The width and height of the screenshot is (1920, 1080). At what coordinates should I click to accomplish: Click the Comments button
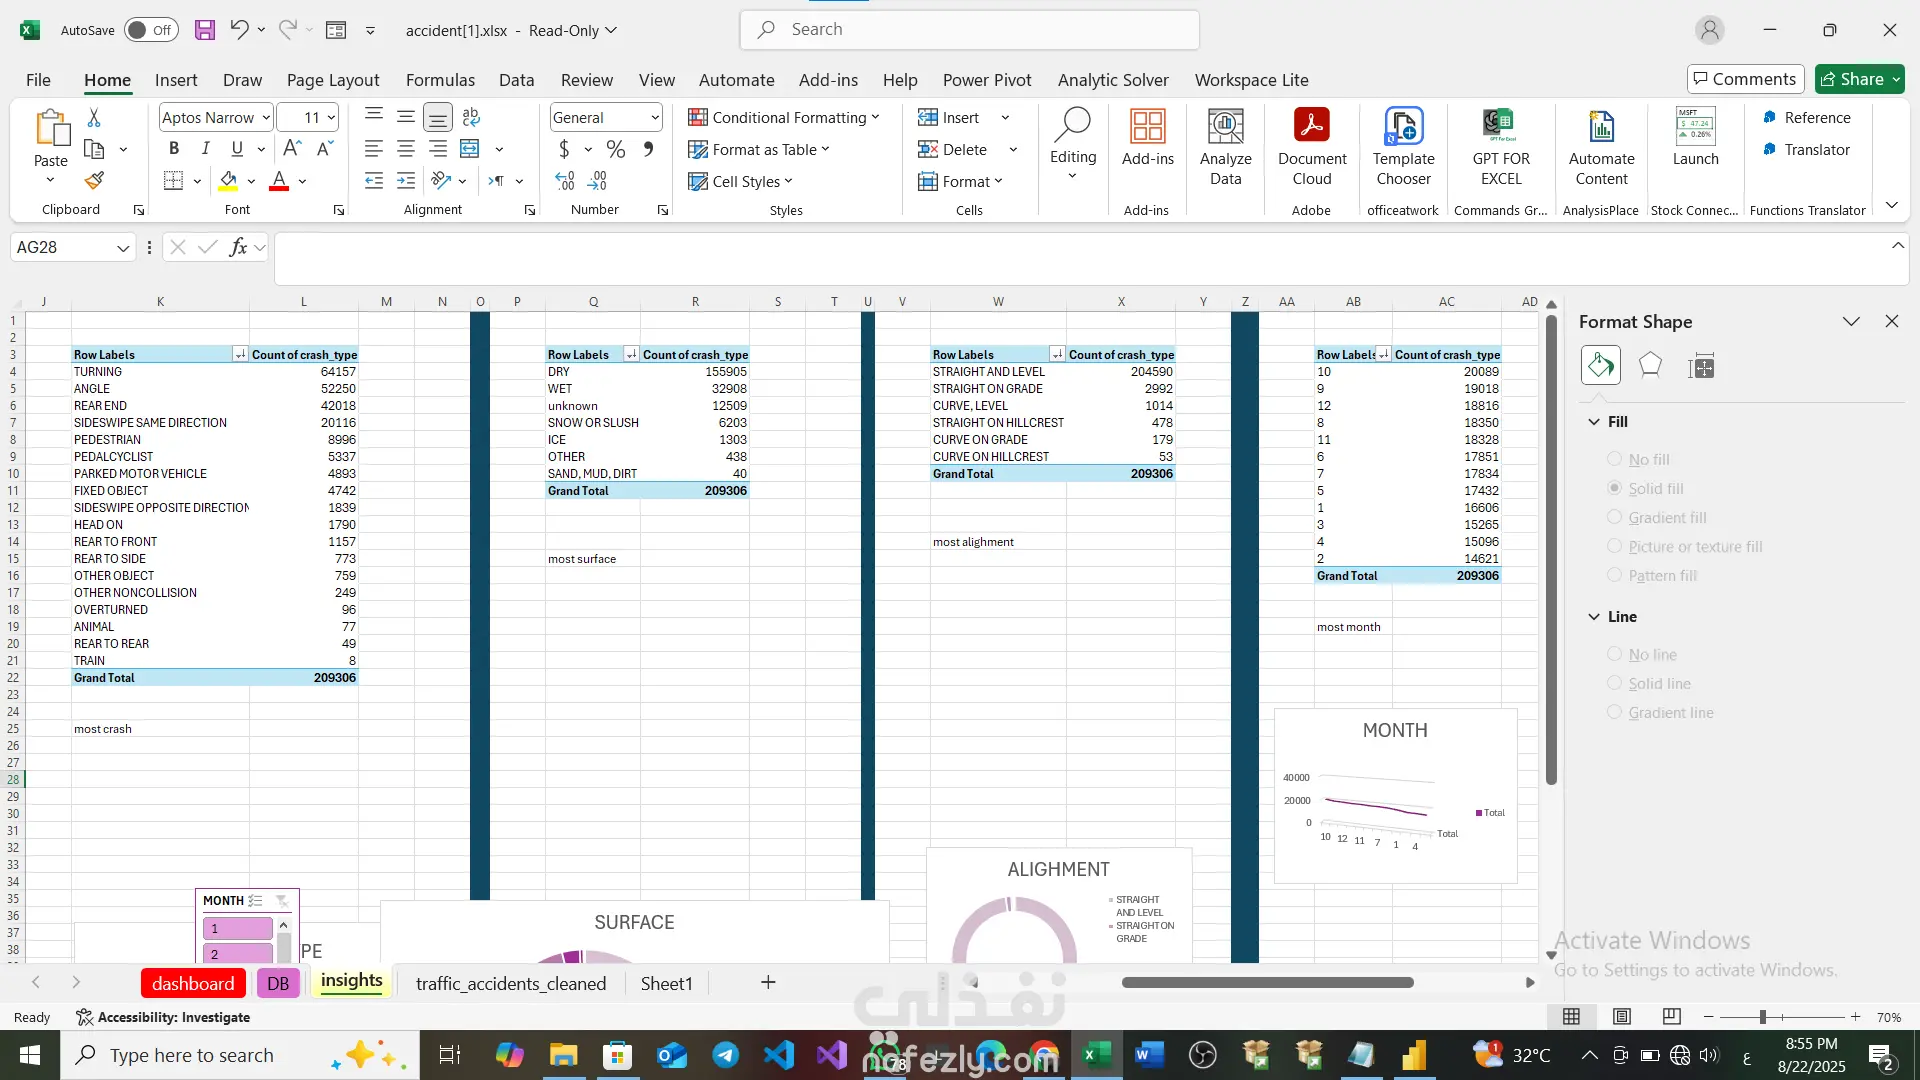1745,79
